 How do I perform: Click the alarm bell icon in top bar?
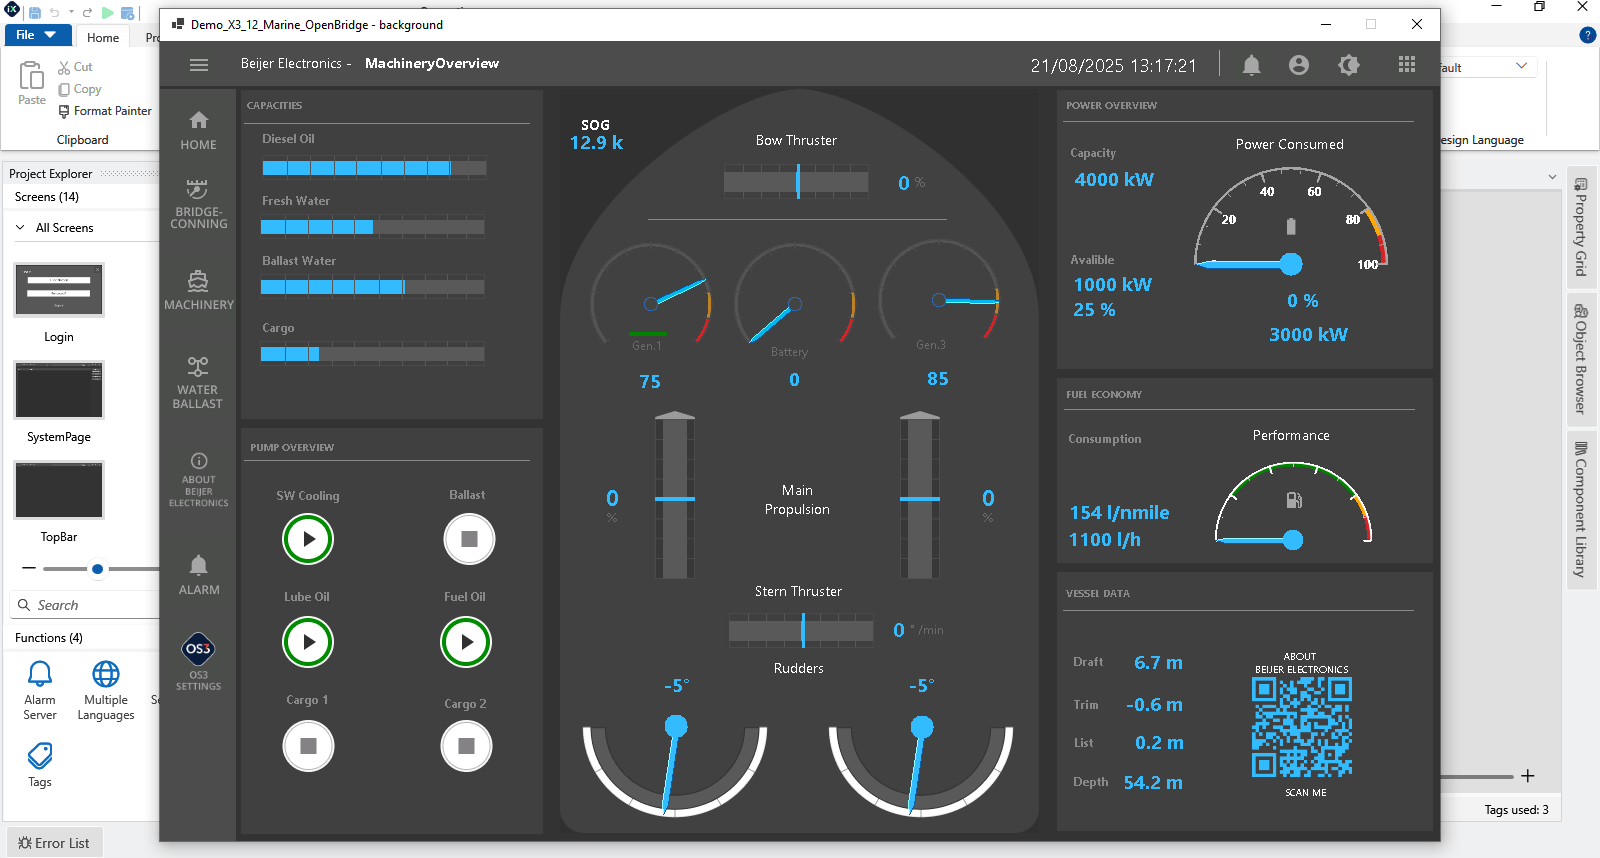tap(1251, 65)
